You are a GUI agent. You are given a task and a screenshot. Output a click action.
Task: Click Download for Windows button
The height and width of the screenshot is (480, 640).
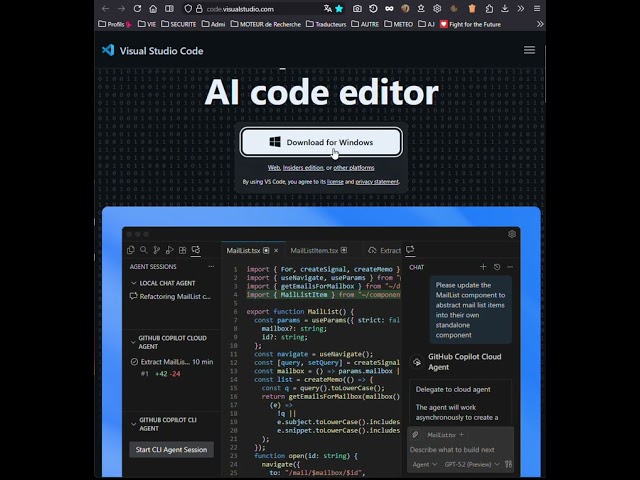[x=321, y=142]
